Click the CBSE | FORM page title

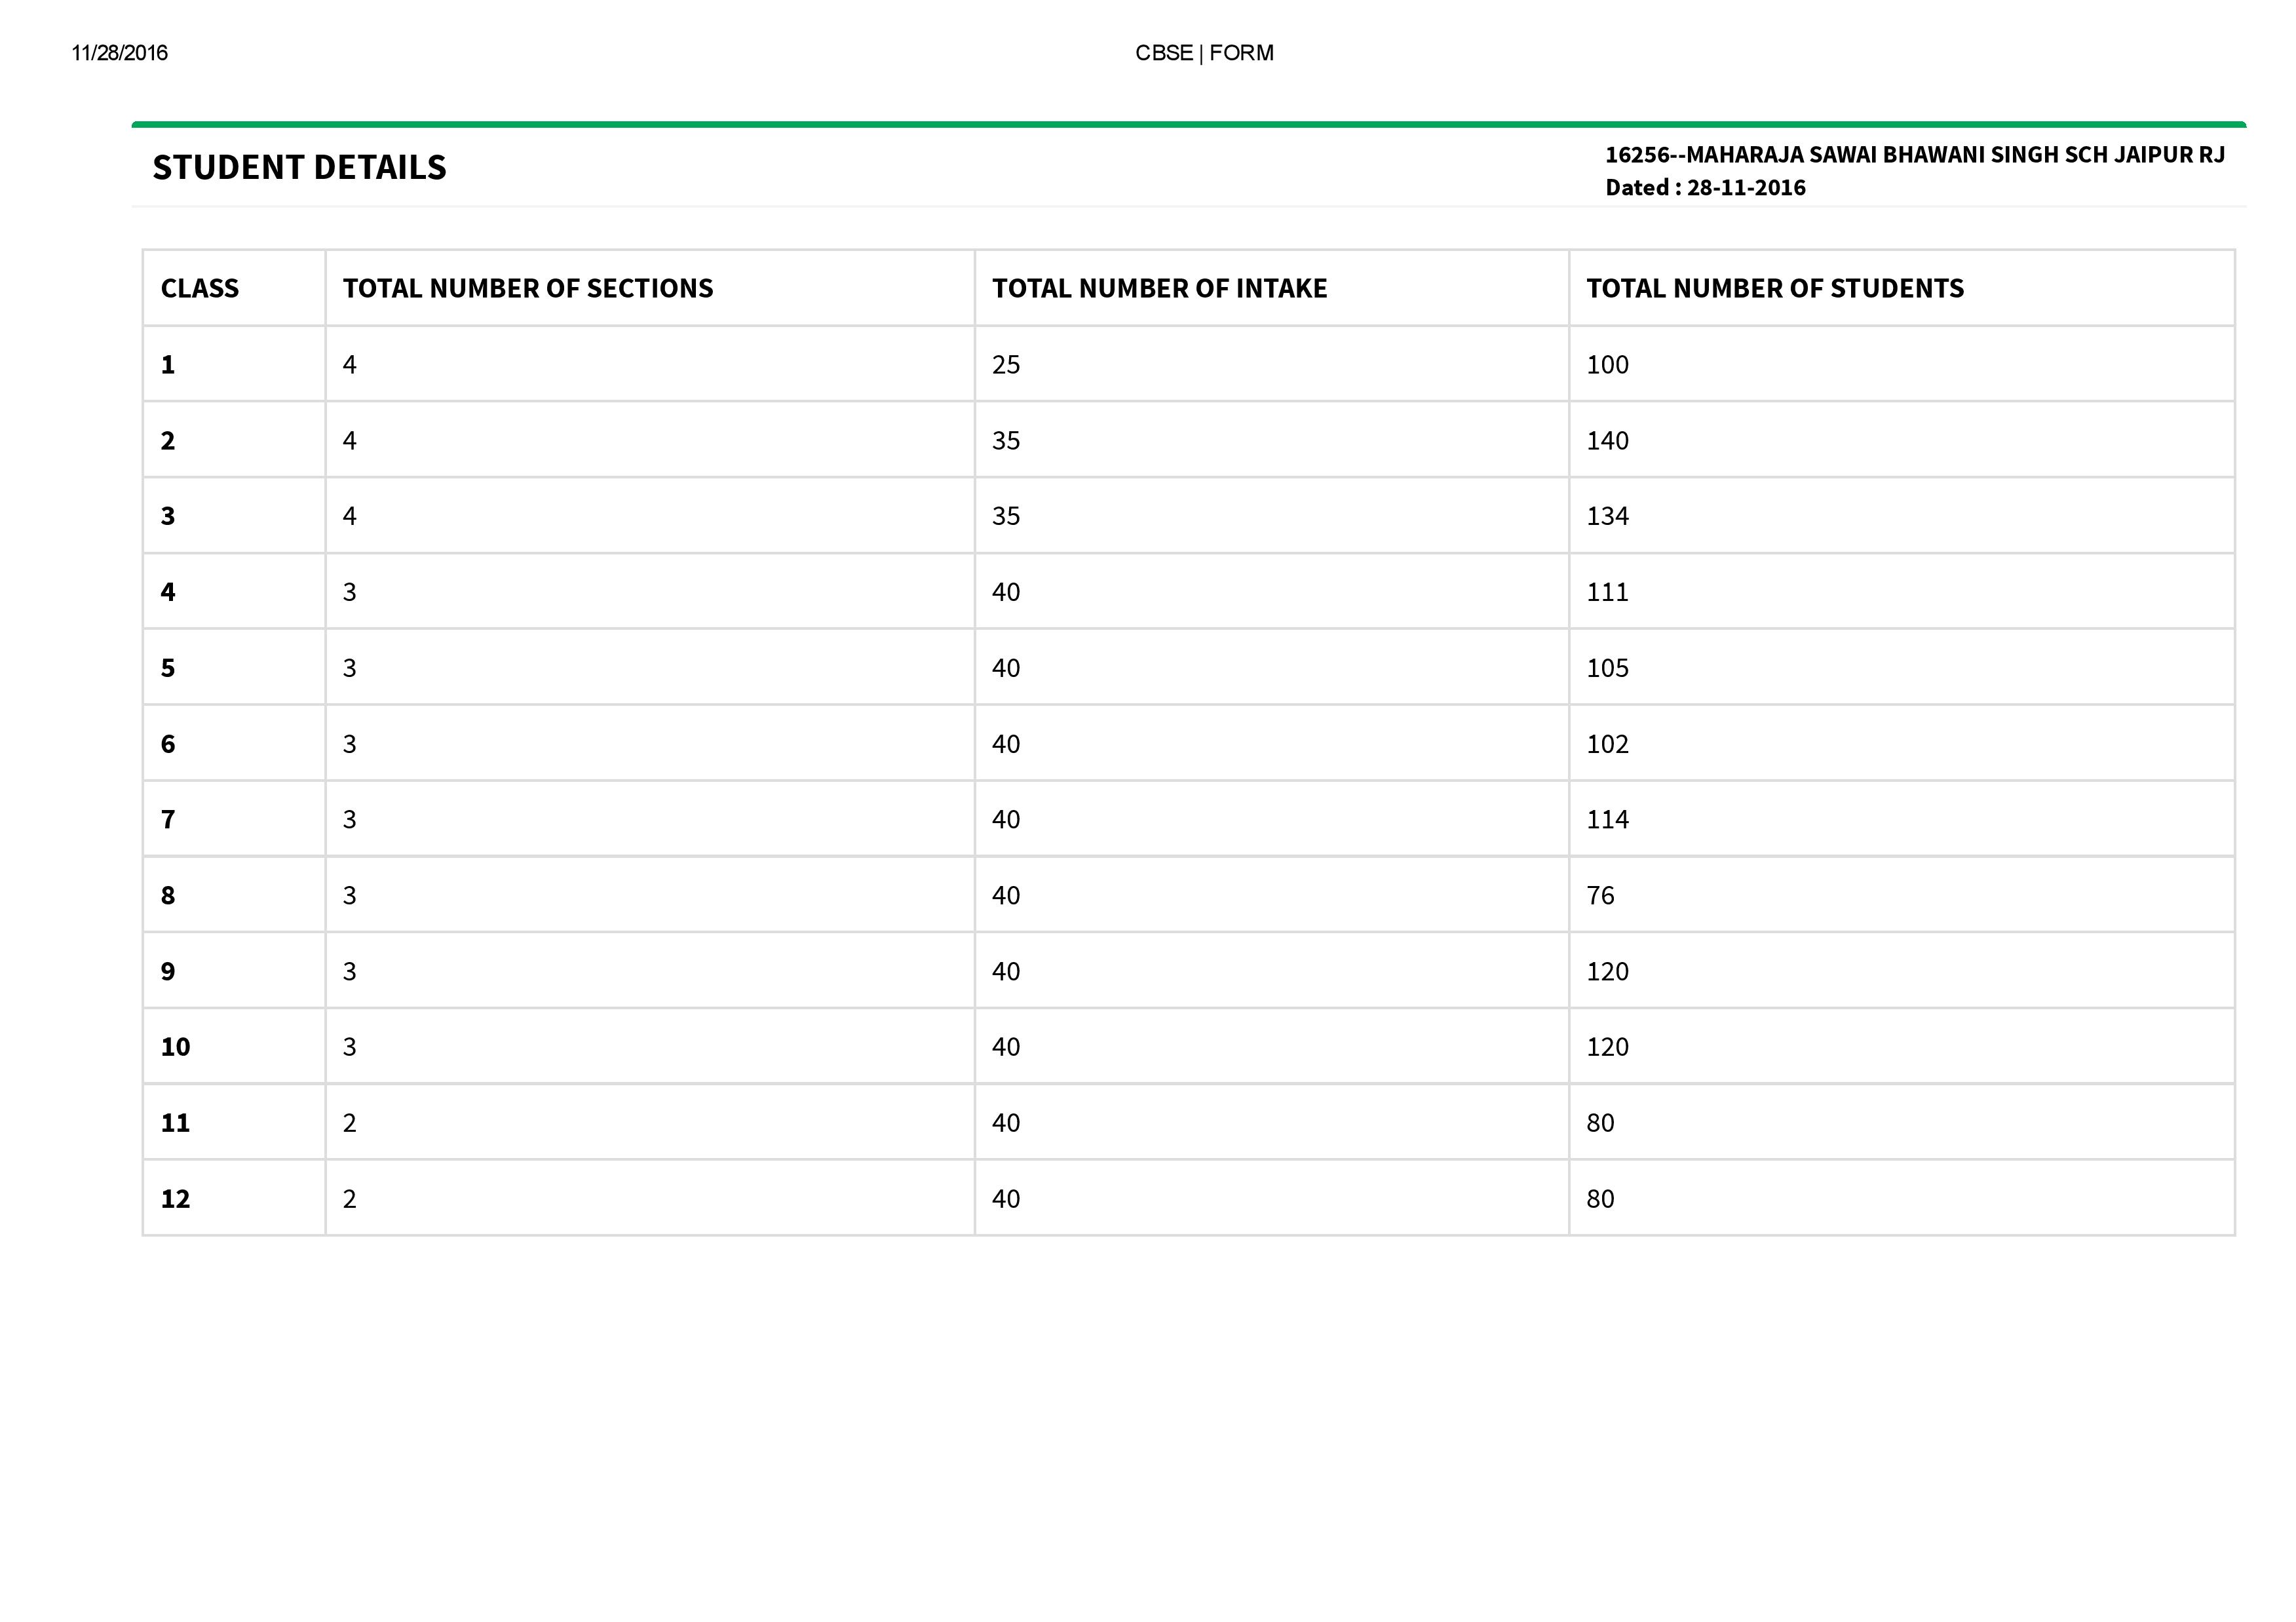pos(1204,53)
